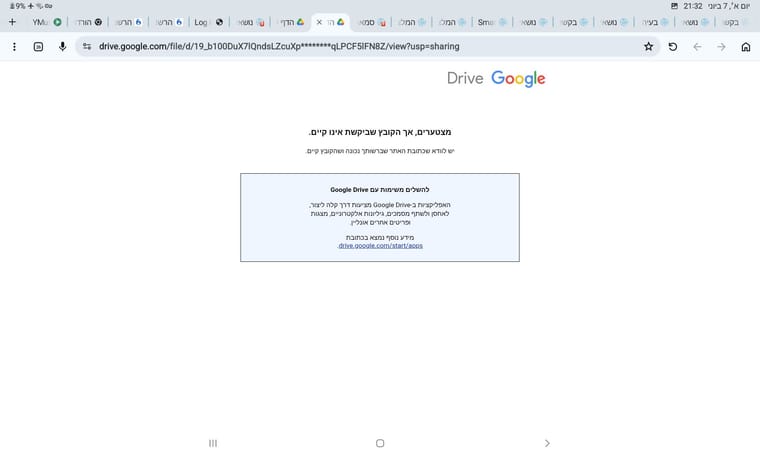This screenshot has height=456, width=760.
Task: Tap the Android back navigation chevron
Action: (547, 443)
